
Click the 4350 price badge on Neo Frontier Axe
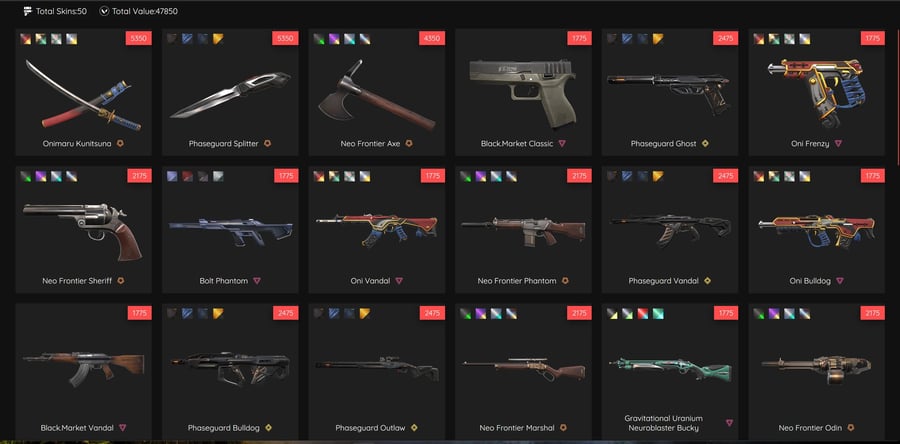click(x=432, y=38)
